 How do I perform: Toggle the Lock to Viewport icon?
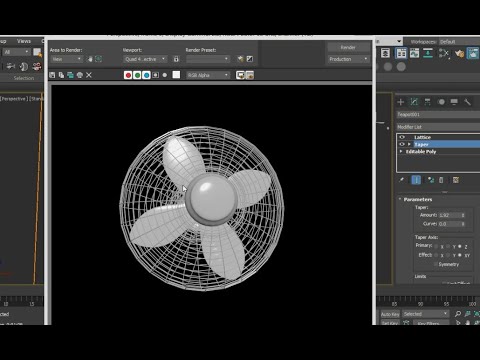[x=176, y=59]
